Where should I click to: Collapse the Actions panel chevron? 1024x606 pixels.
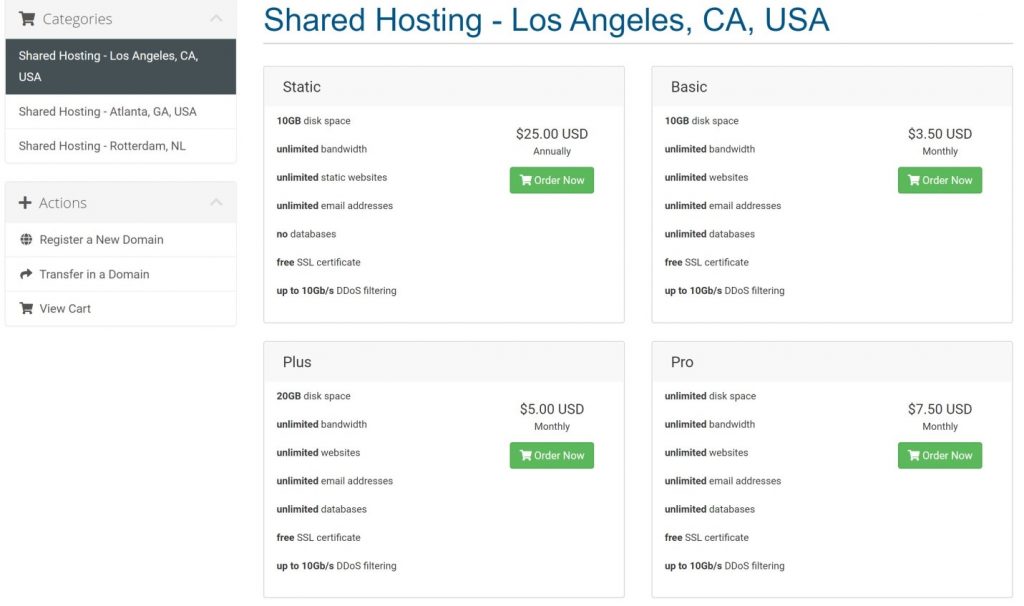pyautogui.click(x=216, y=202)
